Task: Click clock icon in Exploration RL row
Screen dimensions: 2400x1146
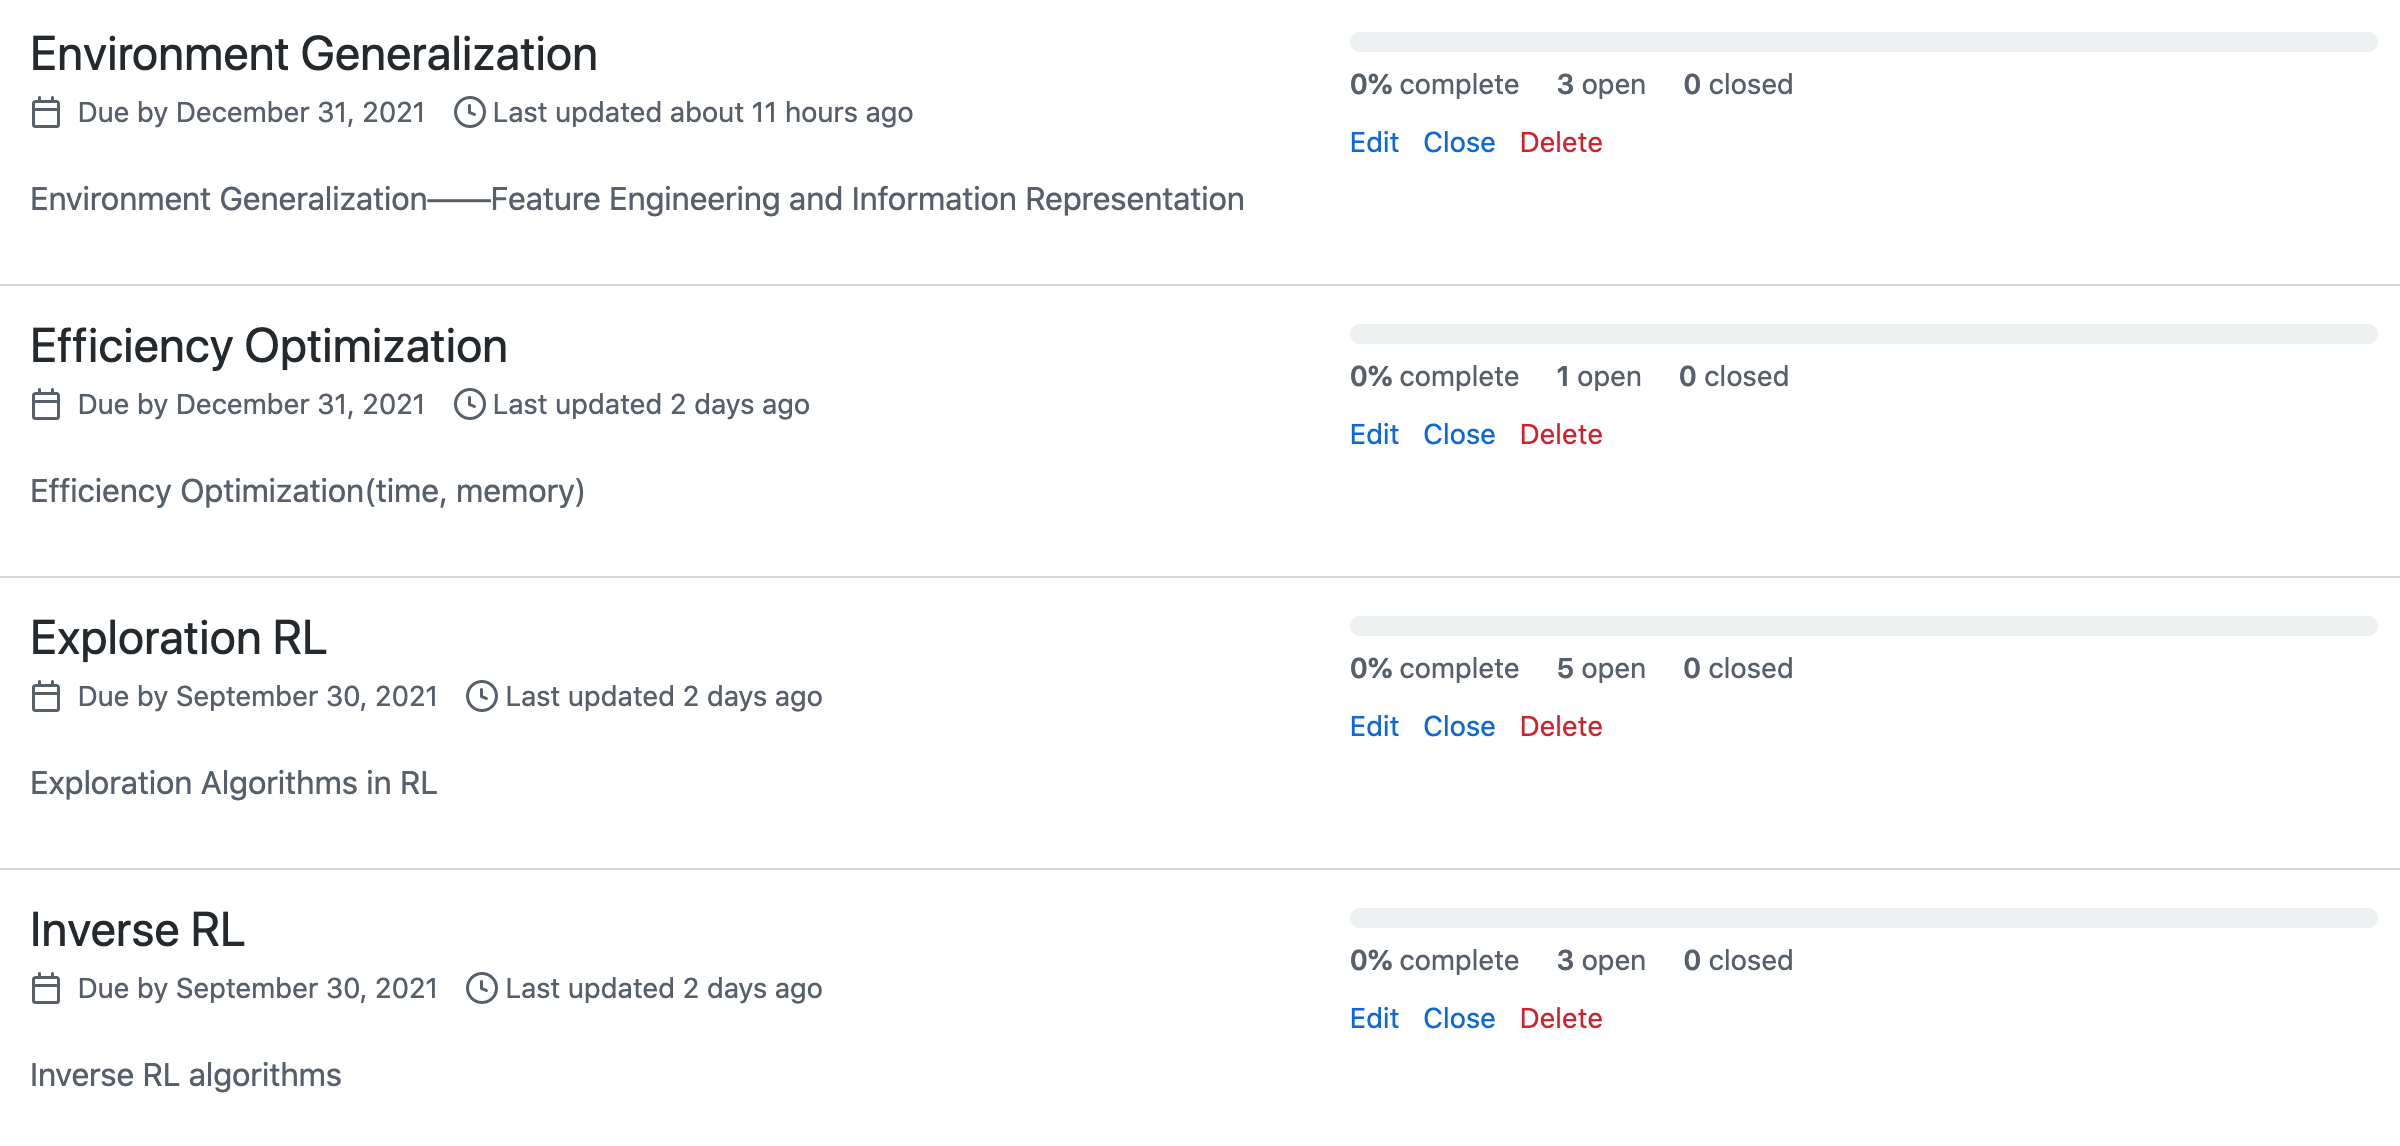Action: [x=481, y=697]
